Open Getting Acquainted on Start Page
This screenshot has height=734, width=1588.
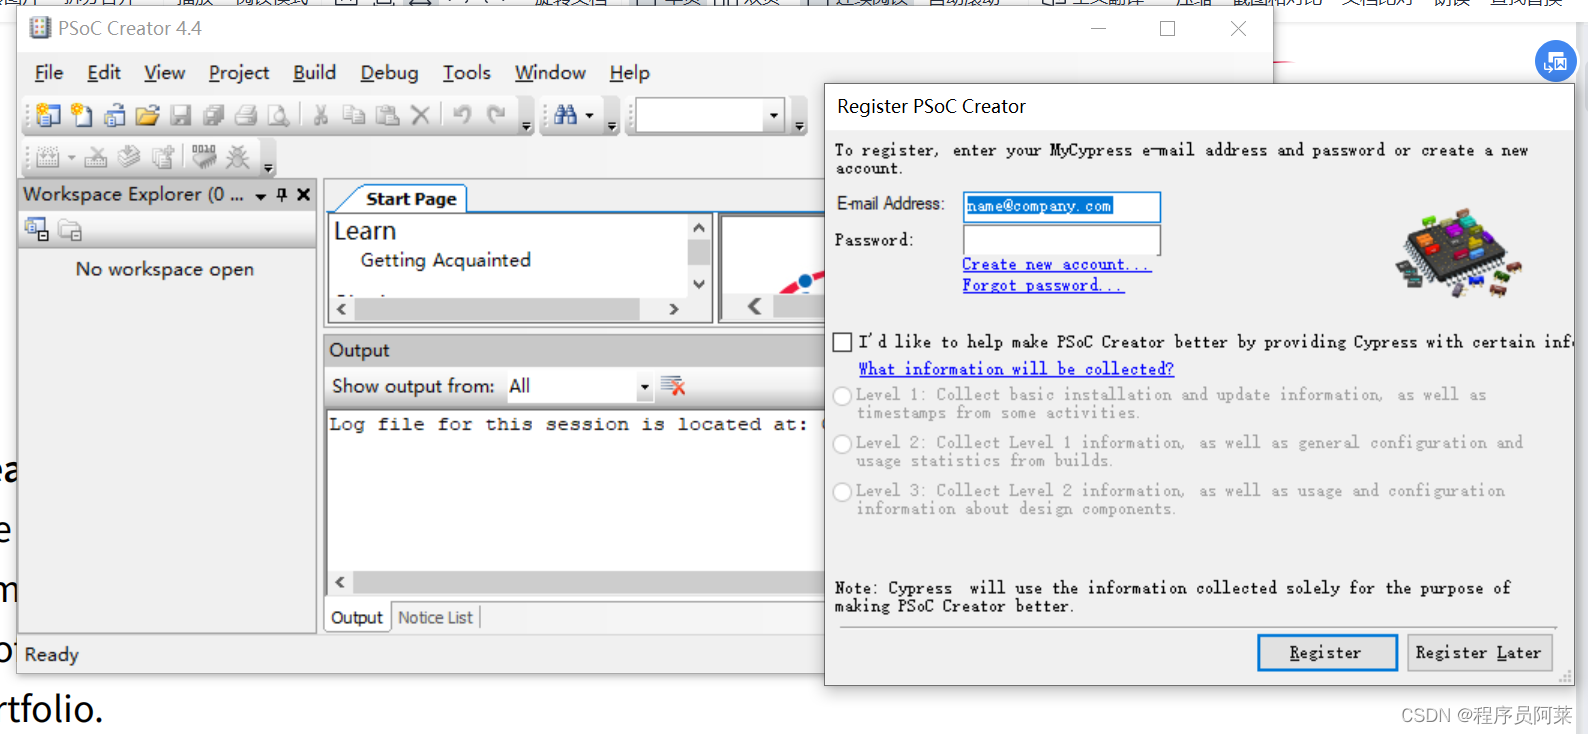pos(446,261)
